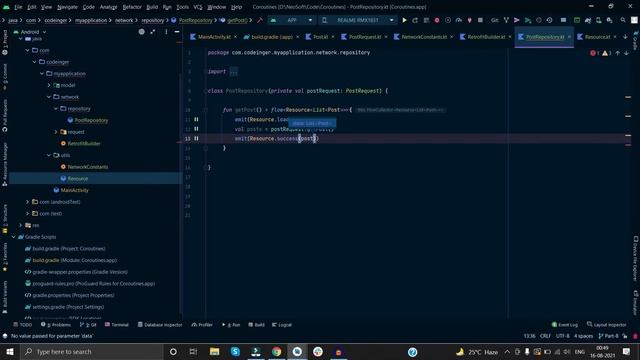The image size is (640, 360).
Task: Click the Profile app gauge icon
Action: (459, 20)
